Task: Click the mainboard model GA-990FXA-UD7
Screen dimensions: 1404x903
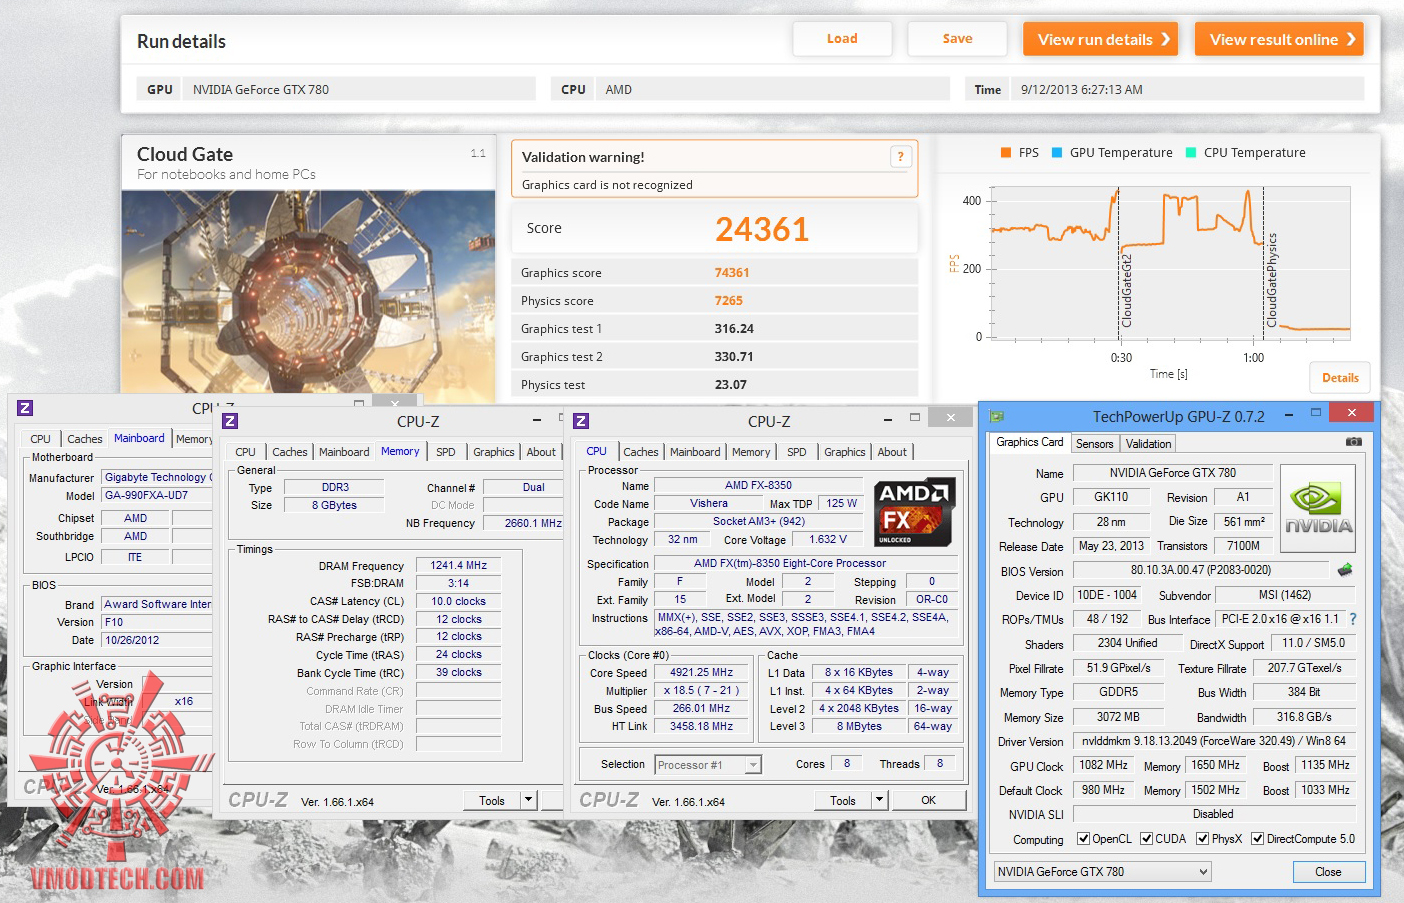Action: (157, 495)
